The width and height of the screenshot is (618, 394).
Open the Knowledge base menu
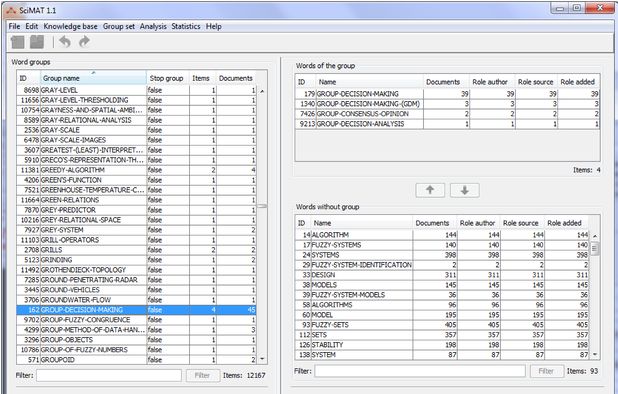(x=70, y=26)
